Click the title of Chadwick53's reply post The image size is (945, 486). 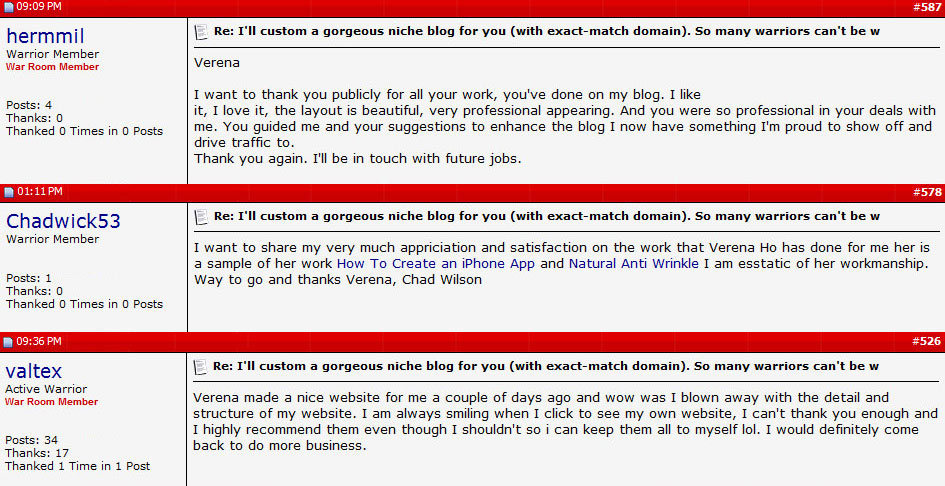click(547, 216)
